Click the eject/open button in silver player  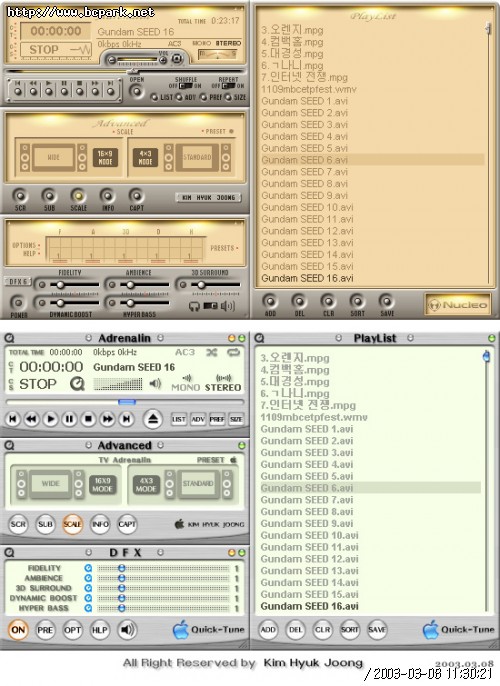[x=153, y=419]
